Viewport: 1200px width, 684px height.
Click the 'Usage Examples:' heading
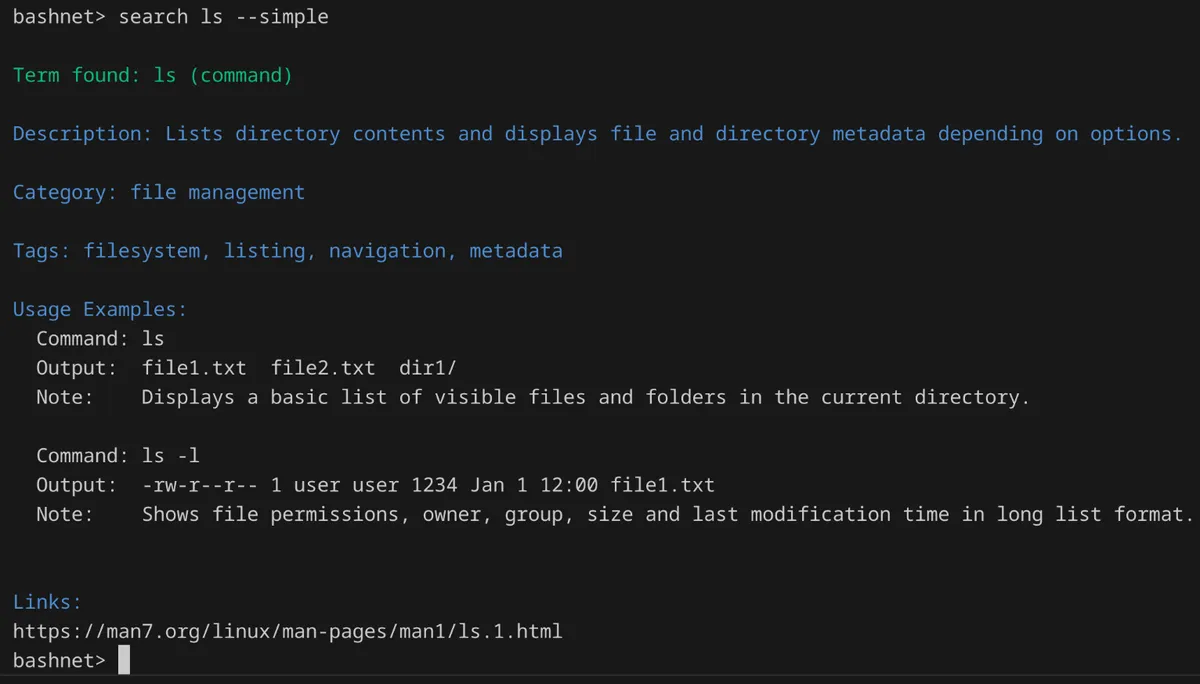(x=99, y=309)
